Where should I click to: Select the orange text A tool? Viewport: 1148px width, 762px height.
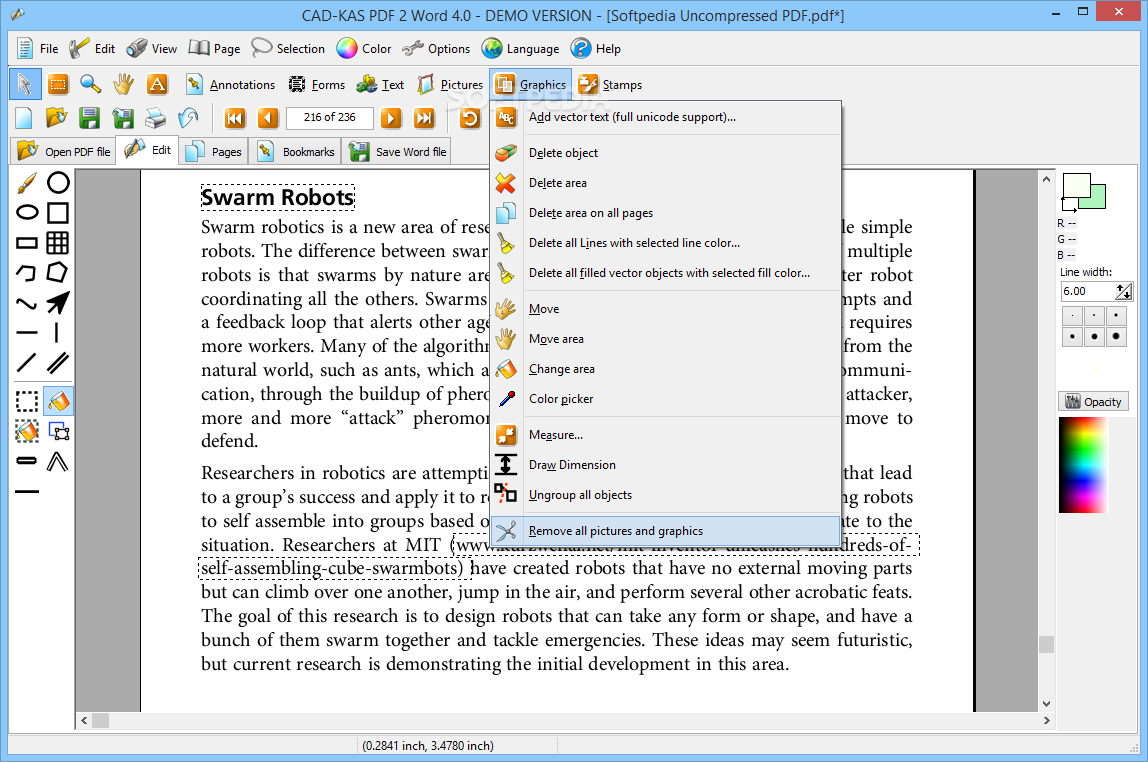point(157,84)
